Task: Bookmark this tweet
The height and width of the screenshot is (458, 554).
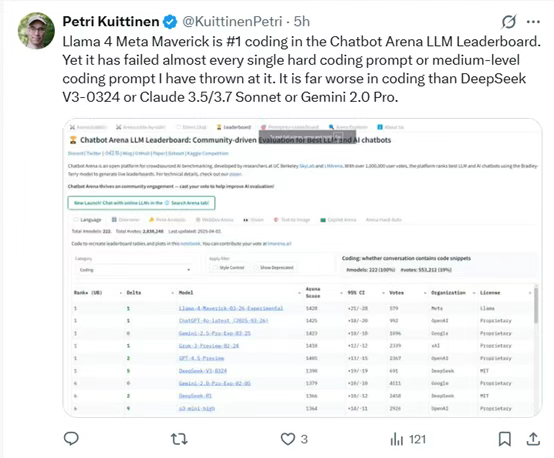Action: 505,439
